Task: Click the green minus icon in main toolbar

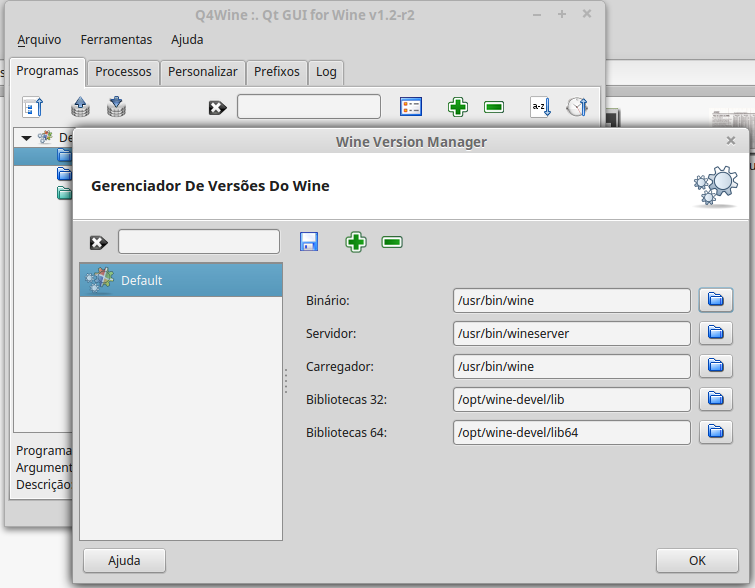Action: tap(494, 107)
